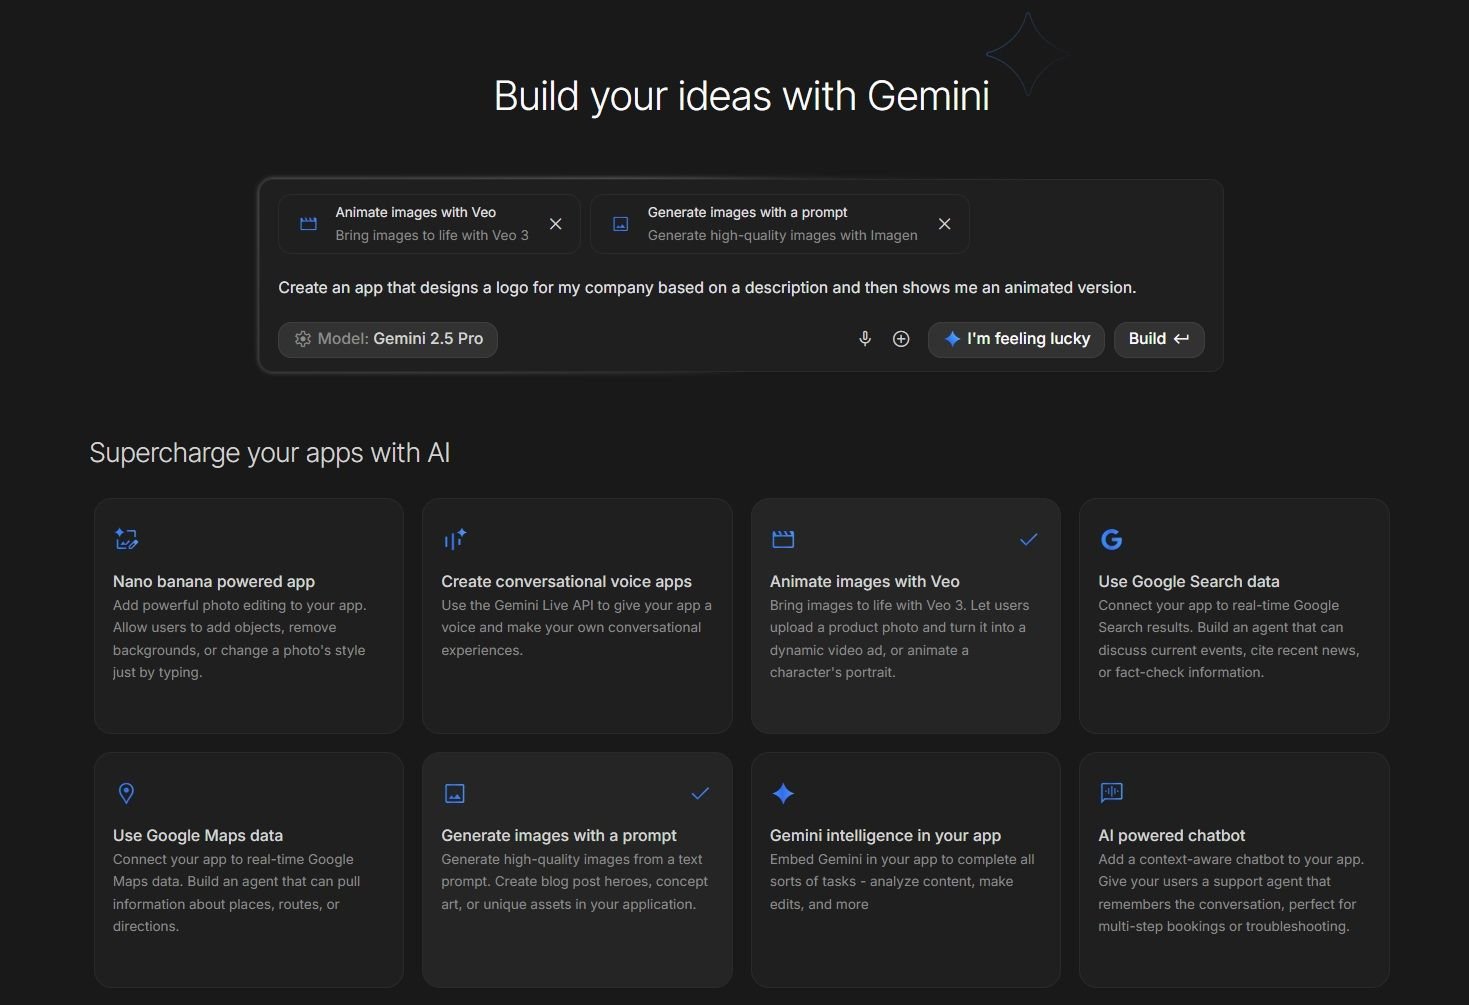1469x1005 pixels.
Task: Remove the Animate images with Veo chip
Action: (x=556, y=224)
